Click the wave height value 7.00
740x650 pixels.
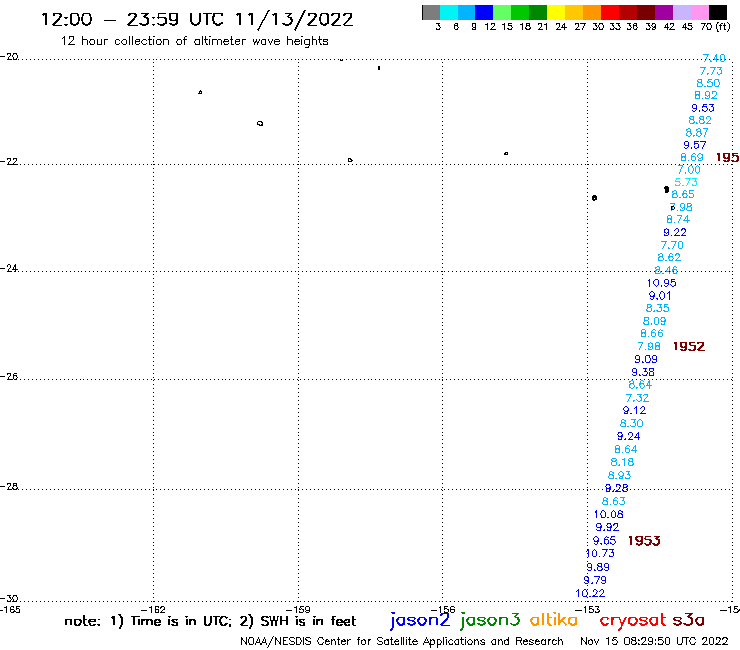(x=689, y=170)
